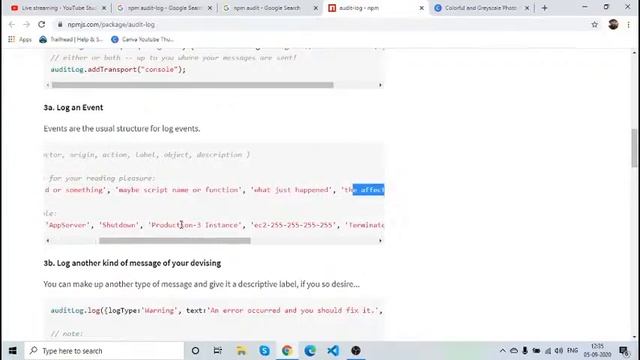The width and height of the screenshot is (640, 360).
Task: Open the network tray icon
Action: click(x=548, y=351)
